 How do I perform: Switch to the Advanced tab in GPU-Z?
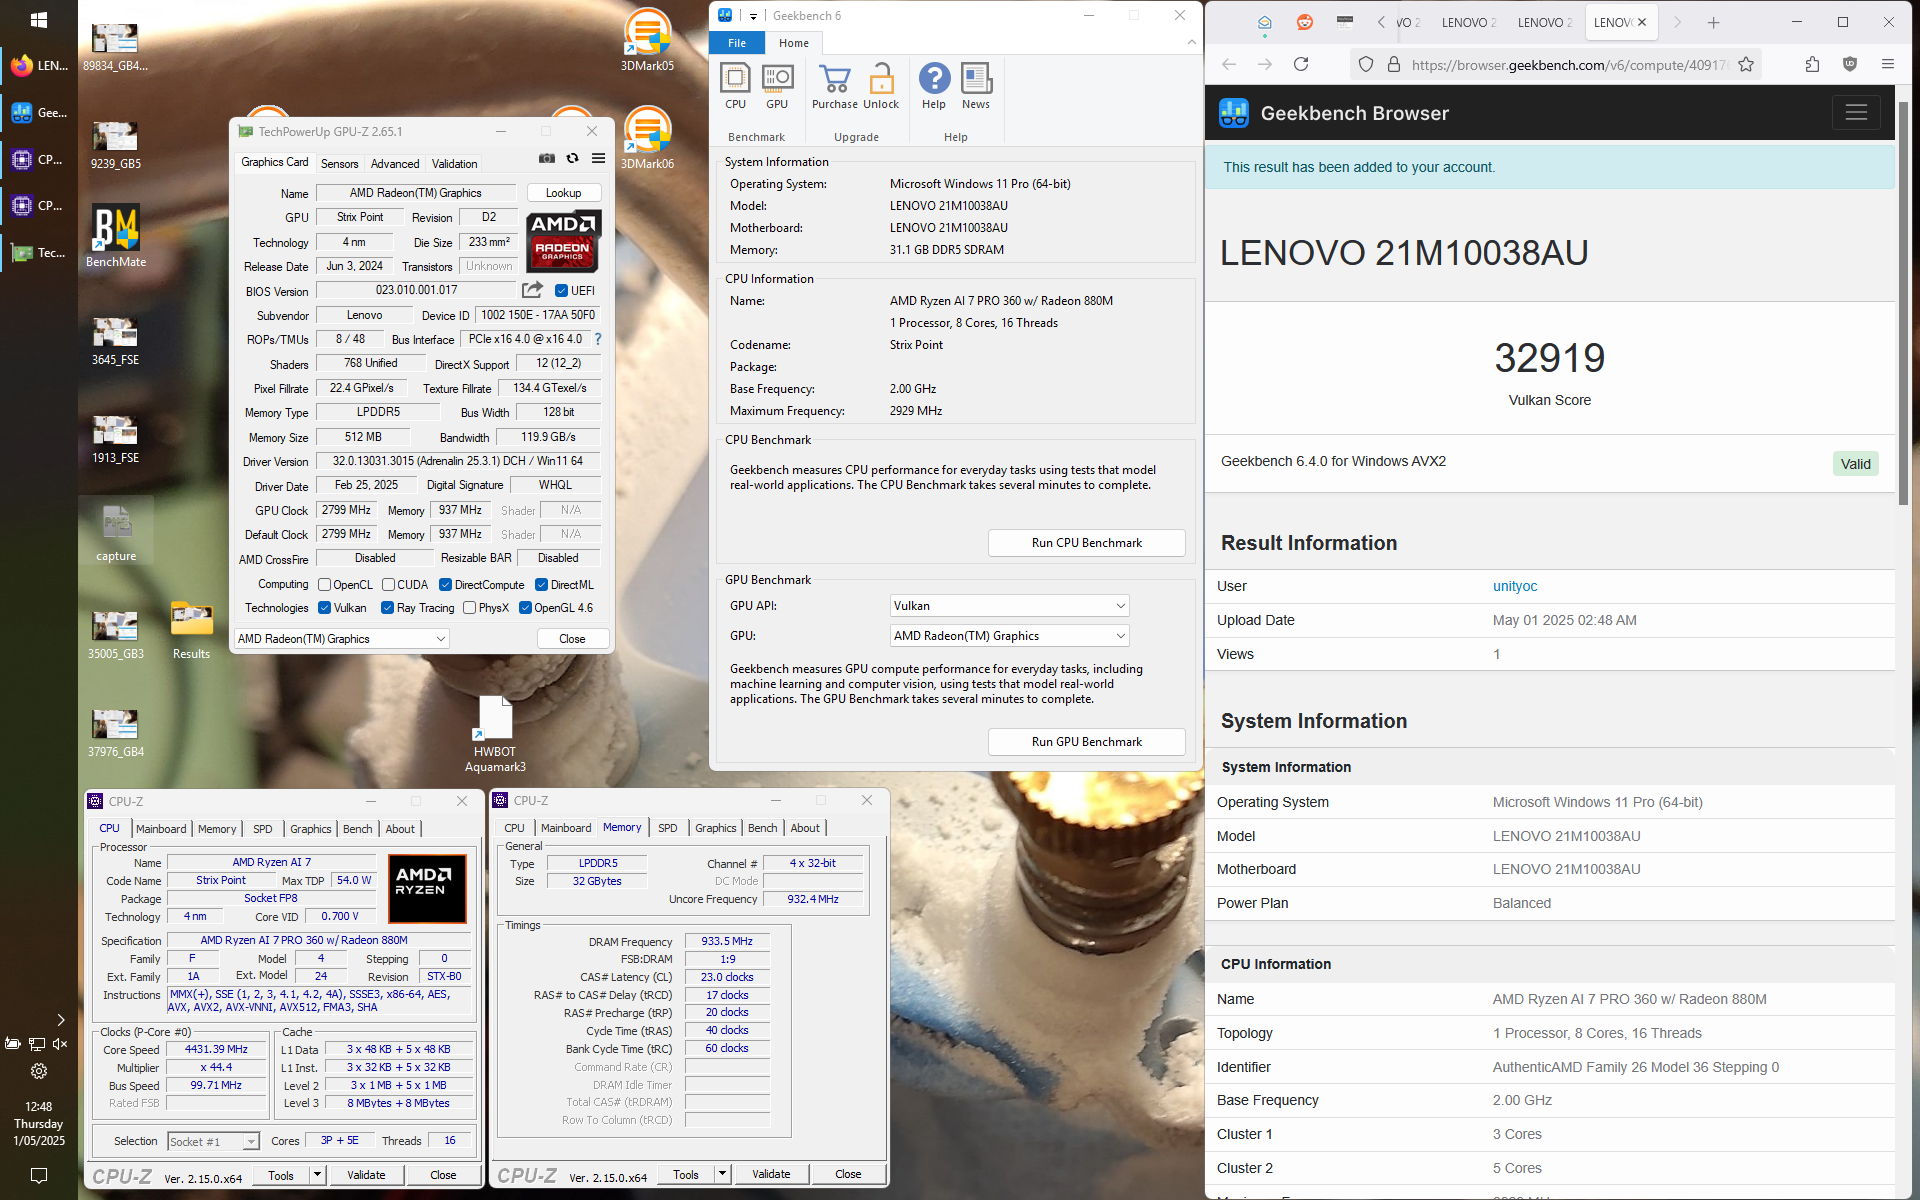click(x=395, y=164)
